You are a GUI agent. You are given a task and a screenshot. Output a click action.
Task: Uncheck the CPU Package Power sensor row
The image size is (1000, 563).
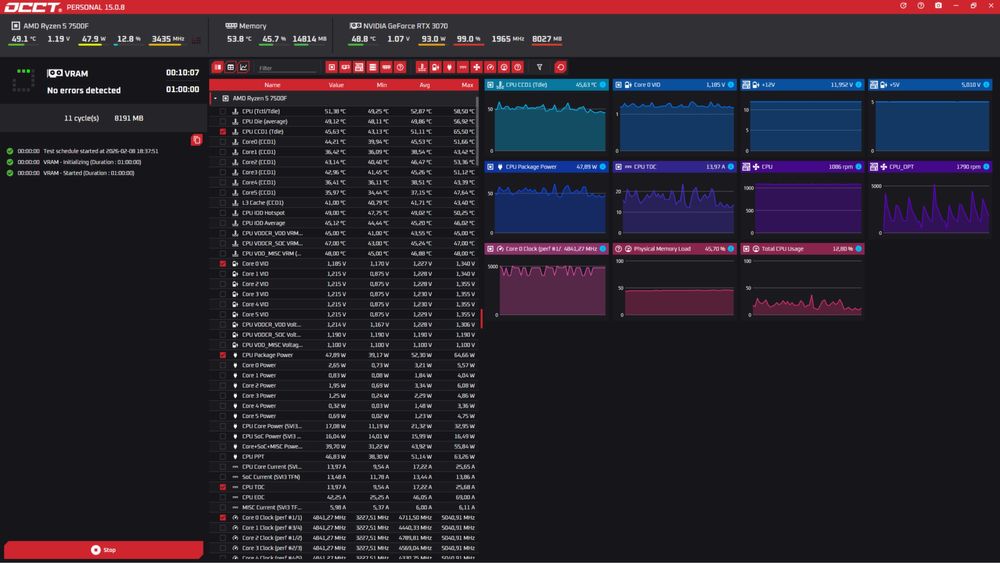223,355
